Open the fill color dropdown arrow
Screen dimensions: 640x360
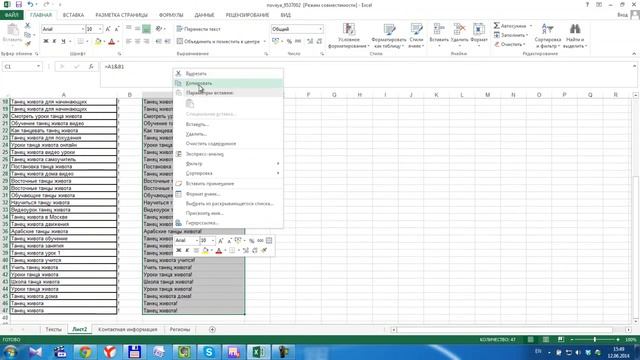(x=104, y=42)
